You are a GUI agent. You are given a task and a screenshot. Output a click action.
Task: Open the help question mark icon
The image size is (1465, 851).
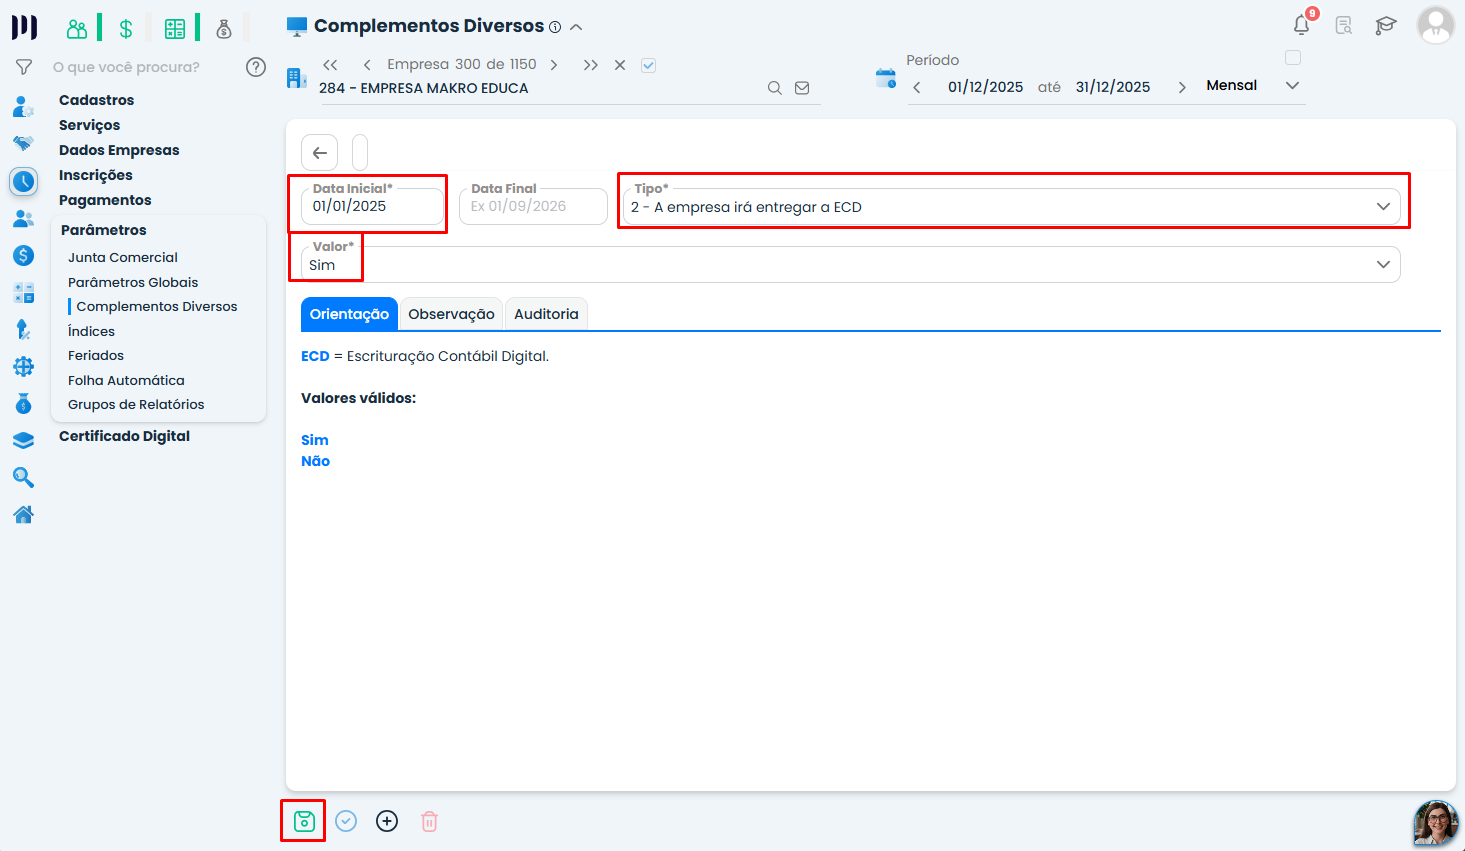(x=256, y=67)
